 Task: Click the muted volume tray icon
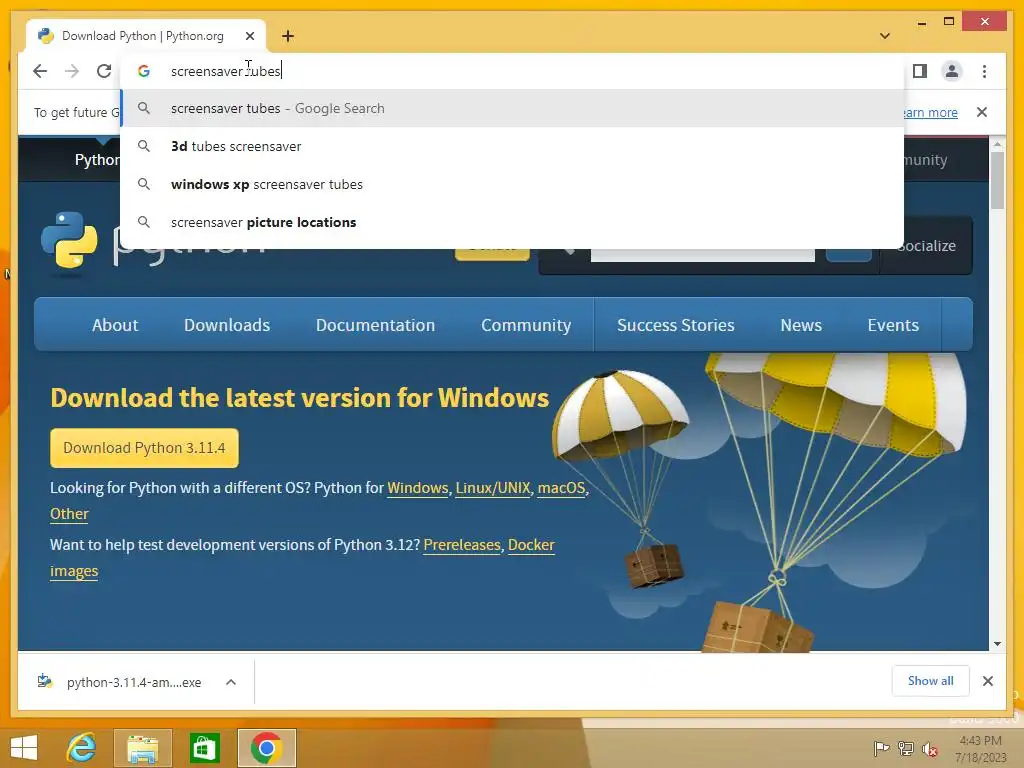coord(930,749)
